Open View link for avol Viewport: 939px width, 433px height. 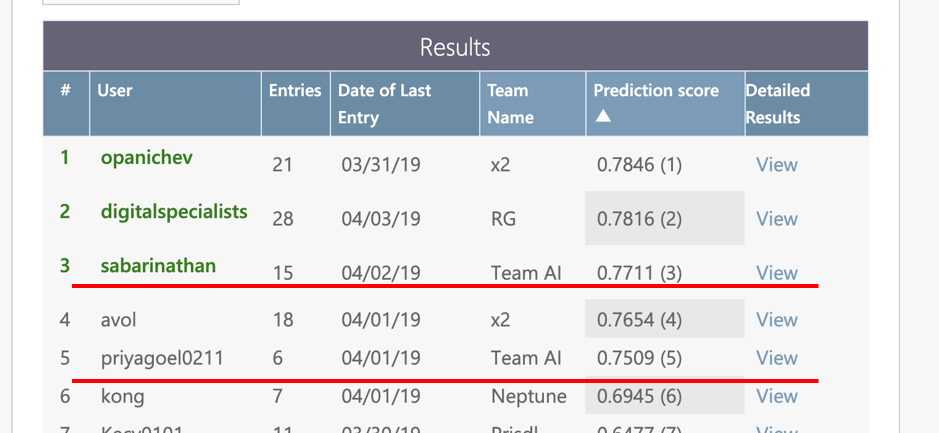tap(777, 320)
